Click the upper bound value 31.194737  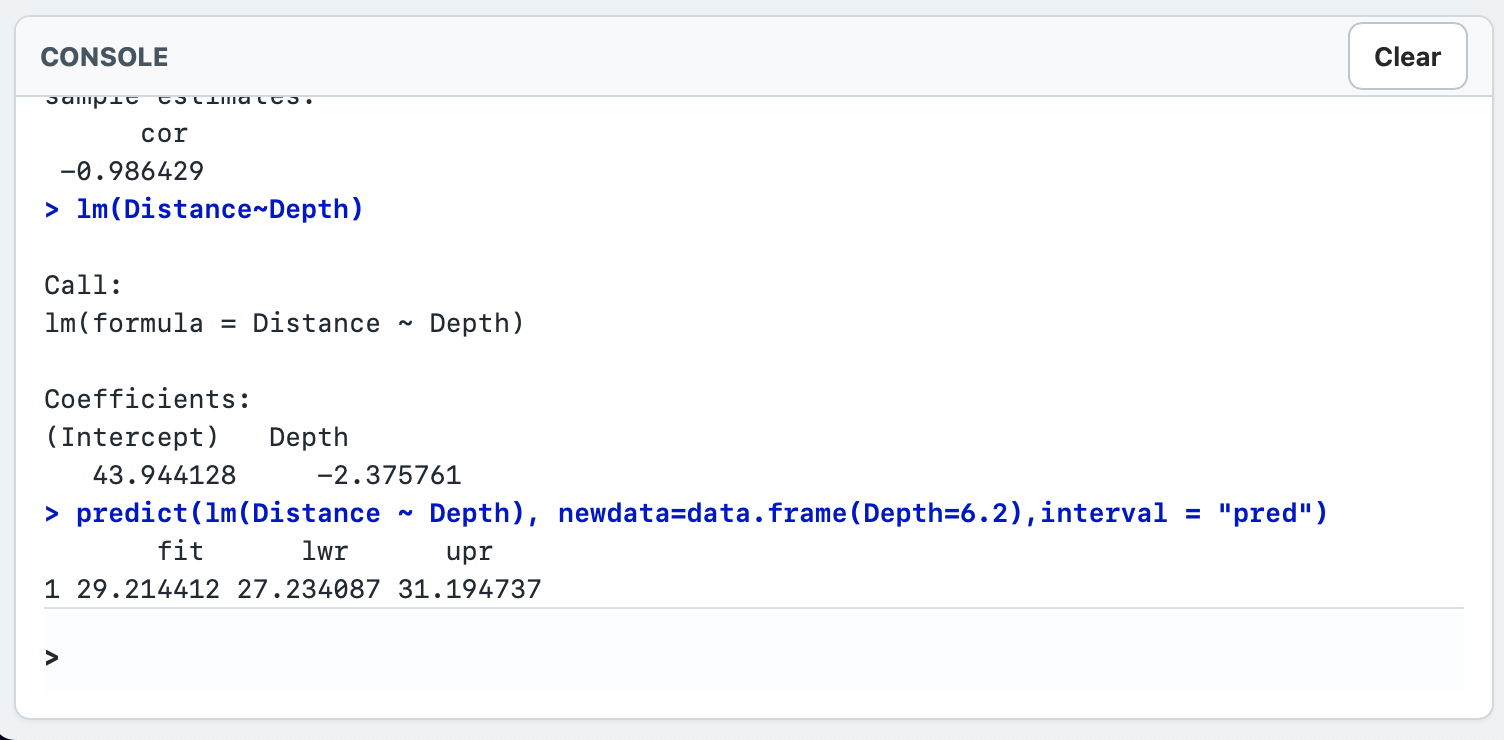click(x=469, y=590)
